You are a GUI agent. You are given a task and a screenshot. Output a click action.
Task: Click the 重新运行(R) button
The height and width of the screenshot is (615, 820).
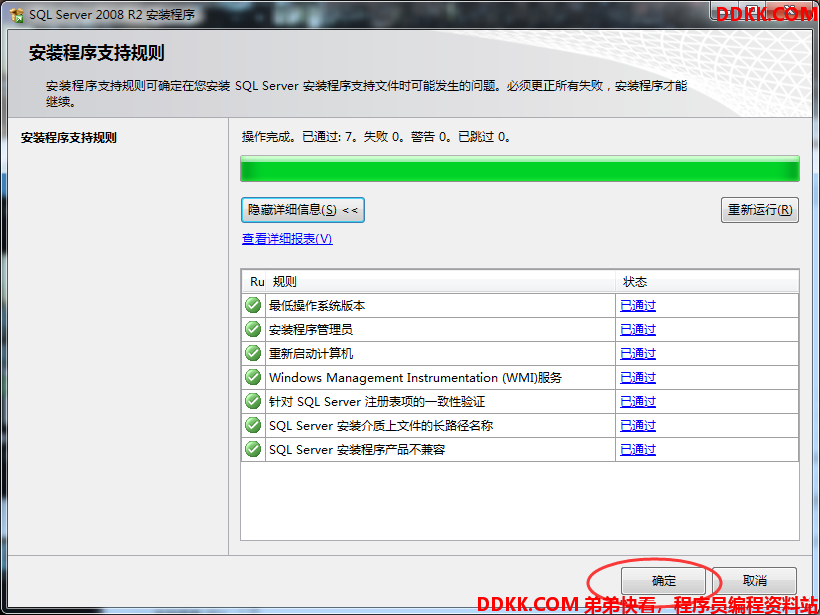pos(759,210)
